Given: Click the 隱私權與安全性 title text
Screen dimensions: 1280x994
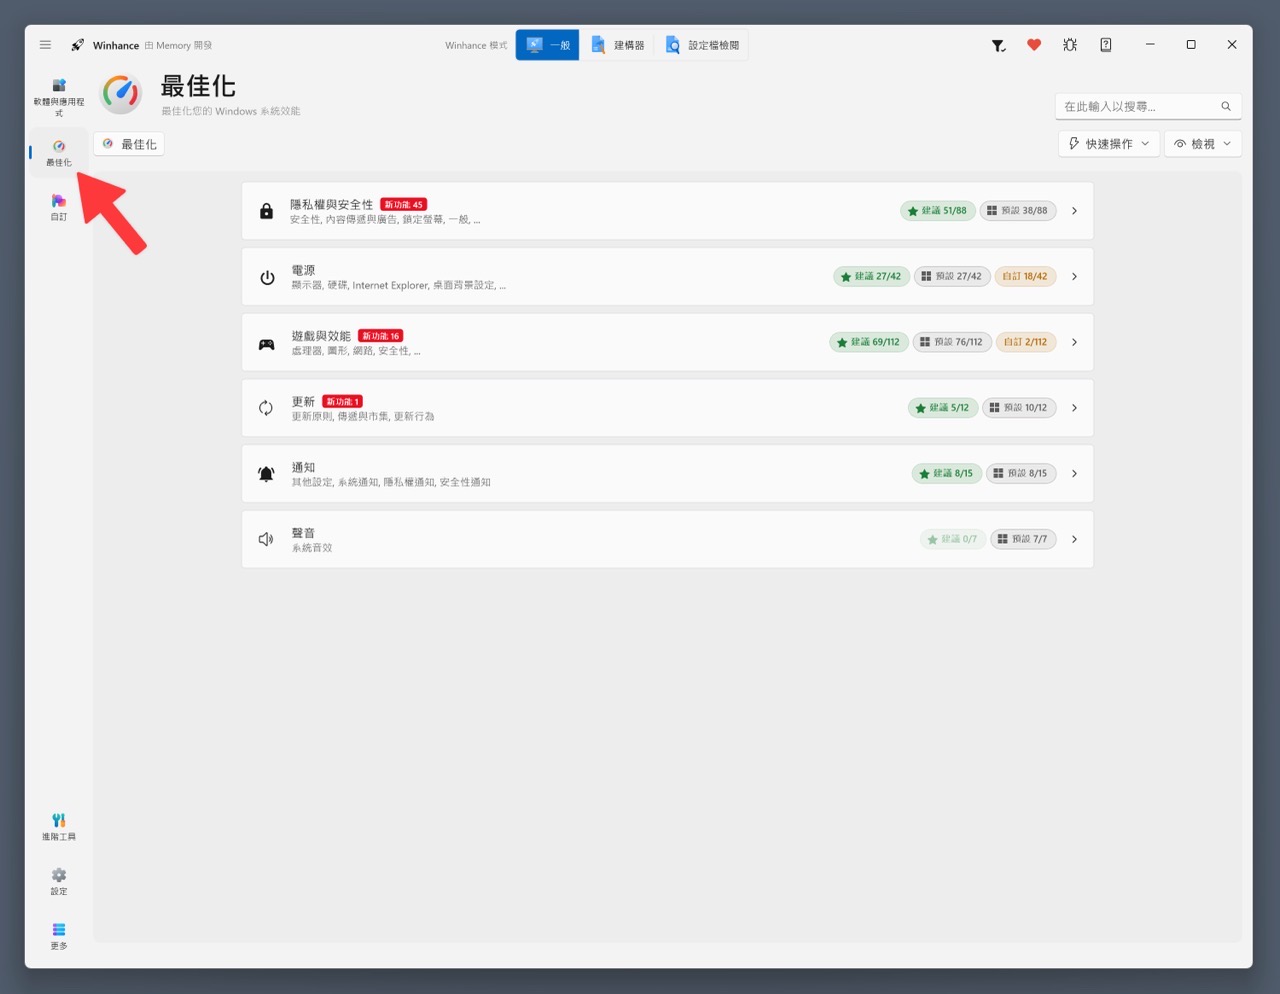Looking at the screenshot, I should tap(332, 204).
